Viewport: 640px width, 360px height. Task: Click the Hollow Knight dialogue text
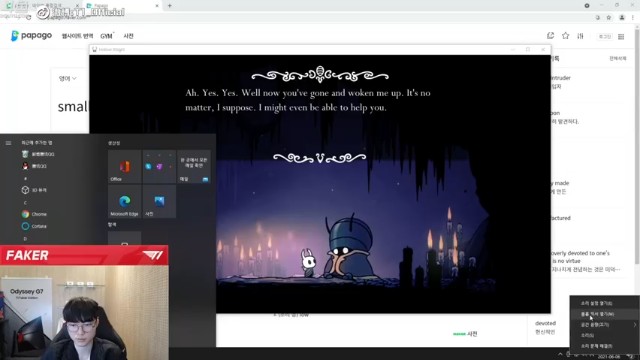coord(308,100)
